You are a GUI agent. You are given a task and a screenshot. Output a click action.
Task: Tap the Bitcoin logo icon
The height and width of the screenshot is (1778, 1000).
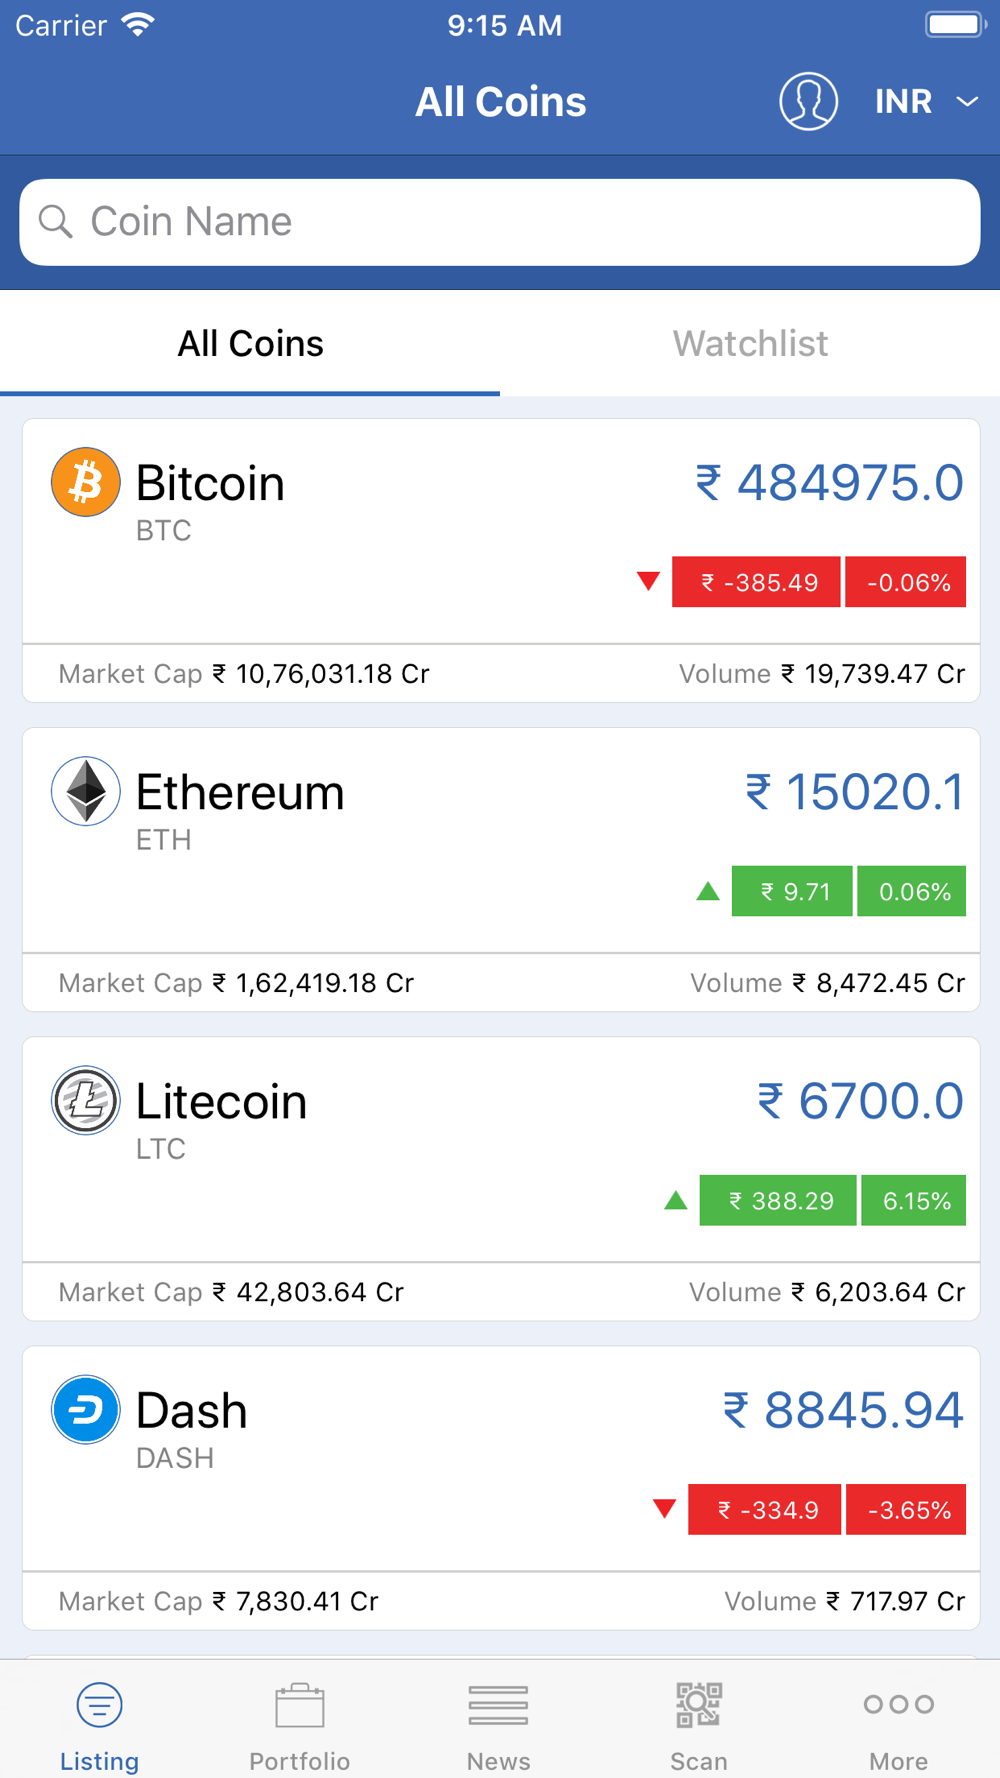(x=86, y=482)
